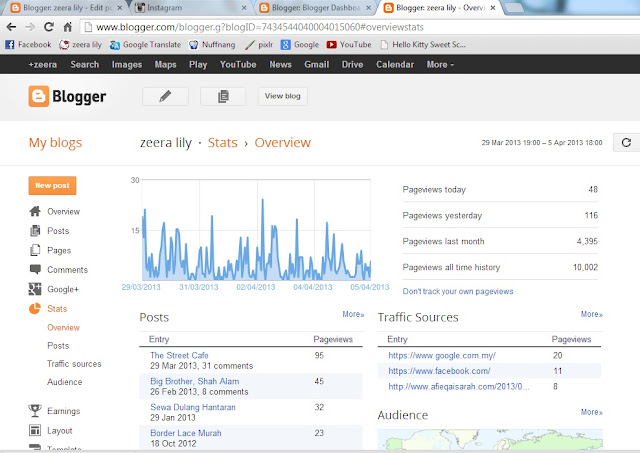Open News in Google bar
This screenshot has height=453, width=640.
tap(280, 64)
